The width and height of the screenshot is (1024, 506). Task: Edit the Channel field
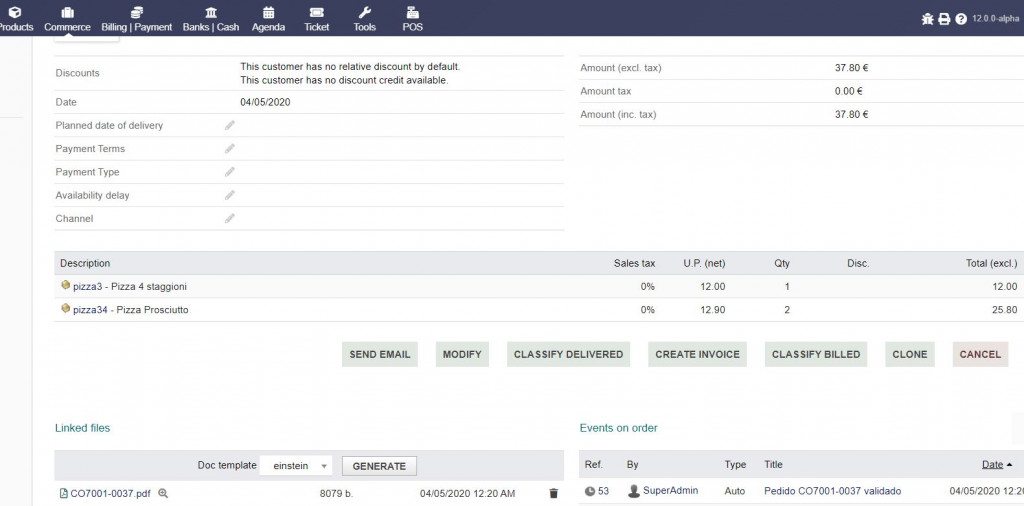click(x=230, y=218)
